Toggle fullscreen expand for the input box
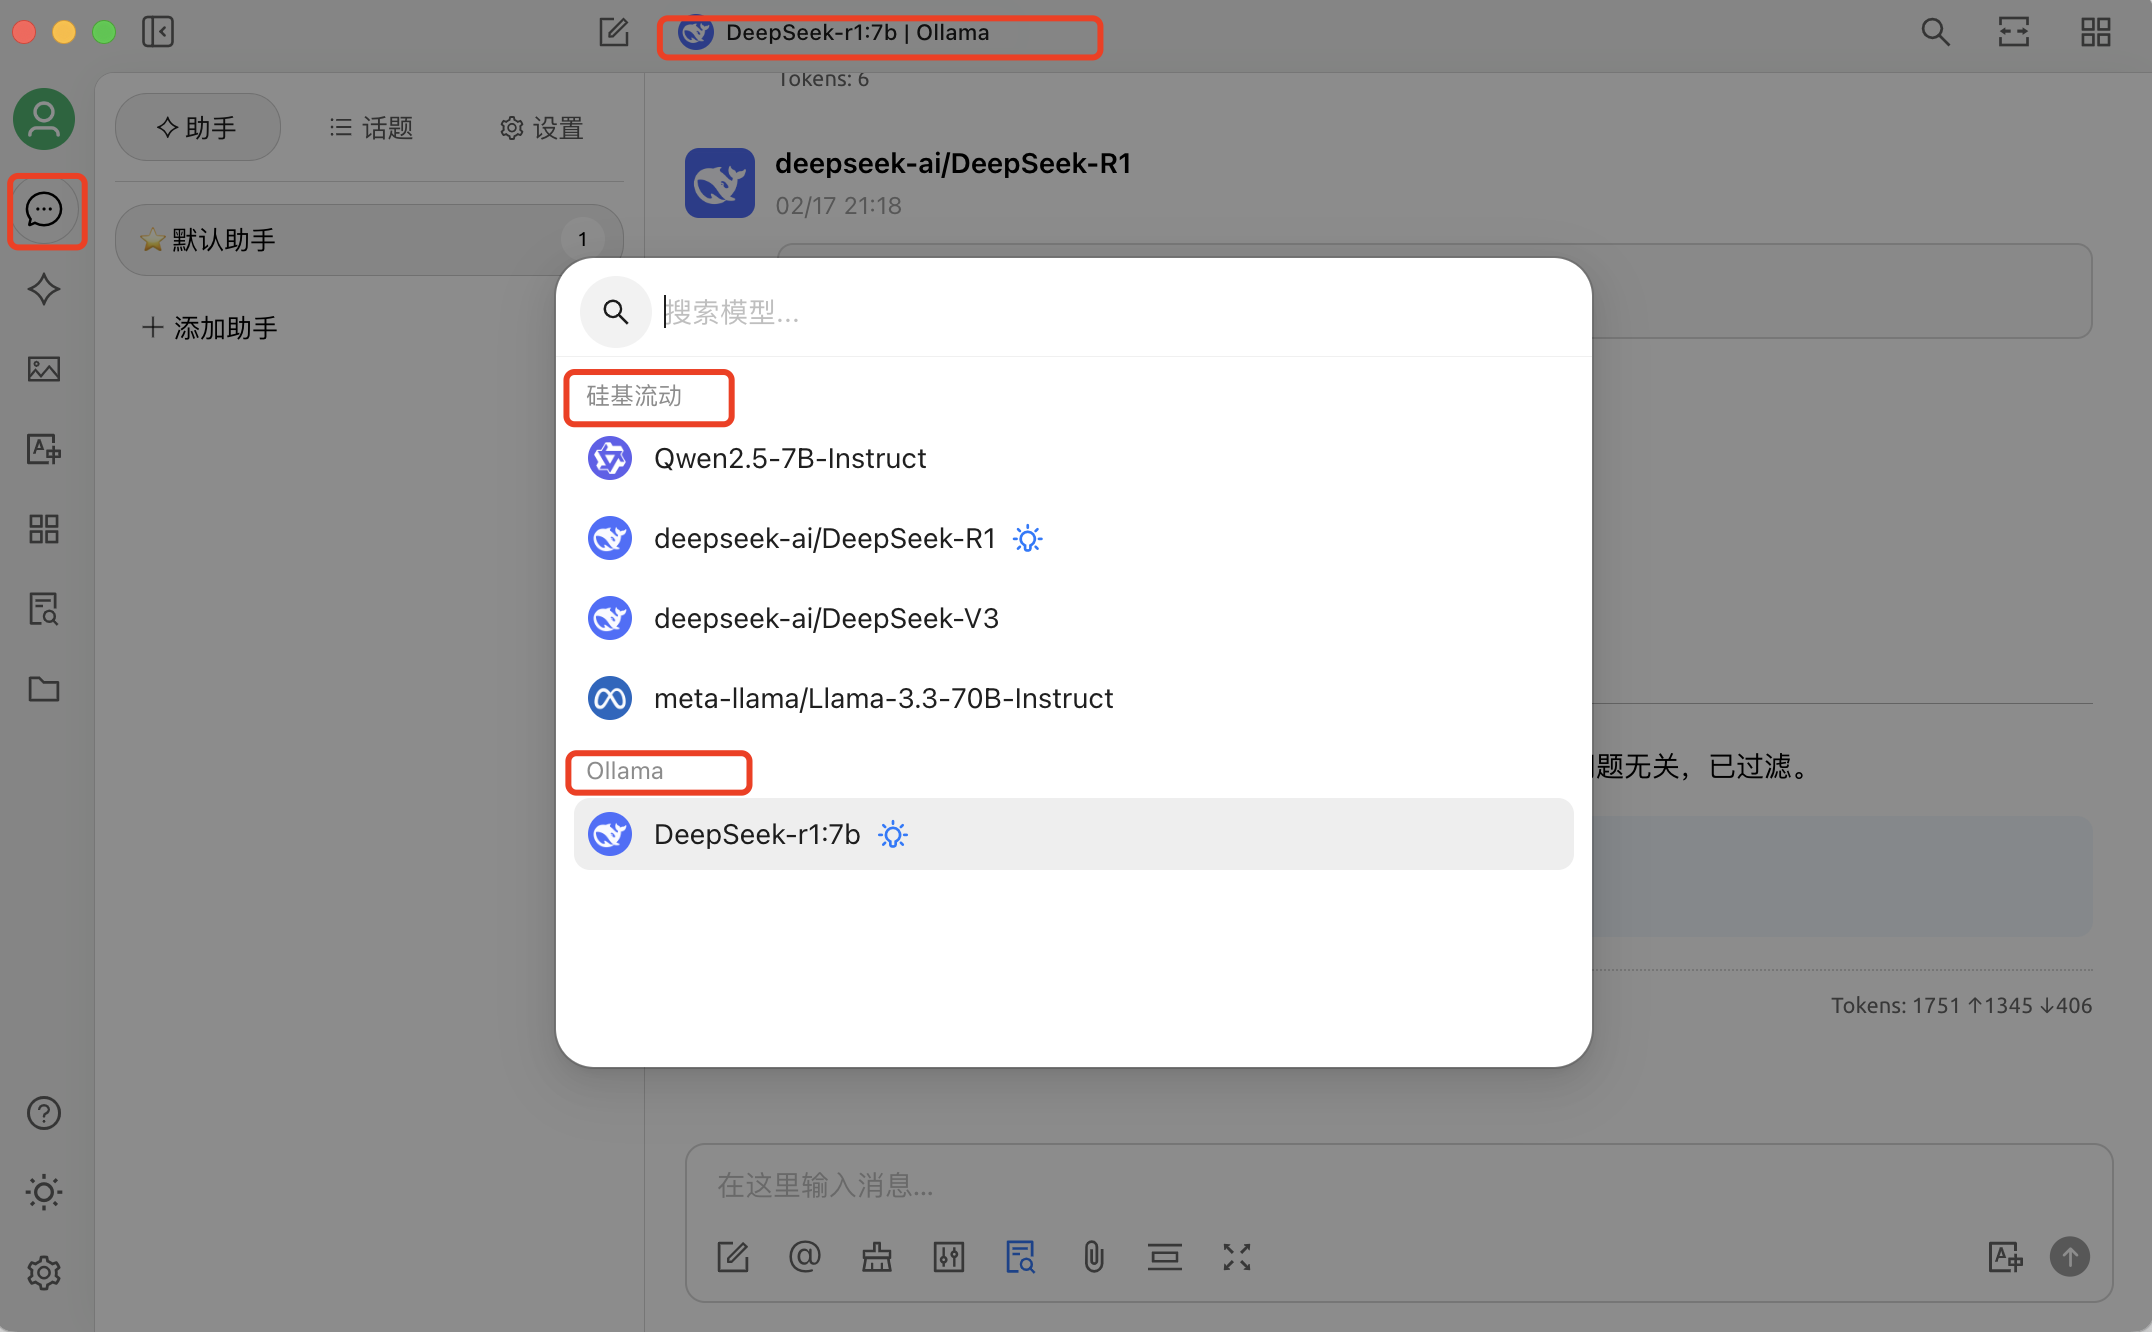This screenshot has height=1332, width=2152. coord(1237,1257)
